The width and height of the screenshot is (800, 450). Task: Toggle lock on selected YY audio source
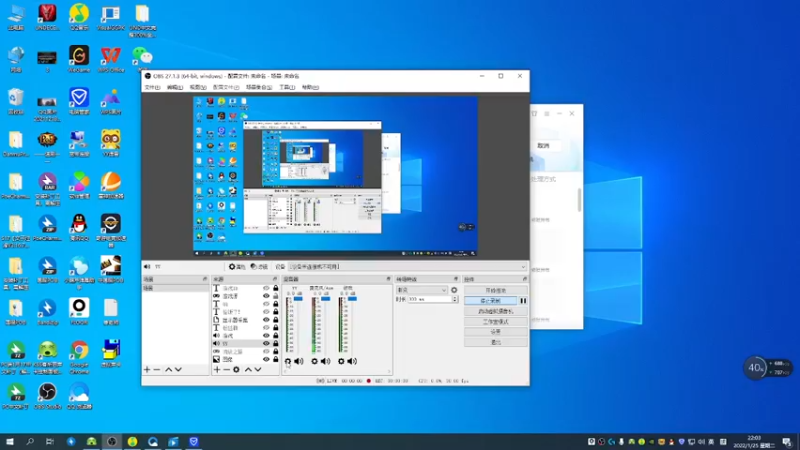(x=276, y=343)
